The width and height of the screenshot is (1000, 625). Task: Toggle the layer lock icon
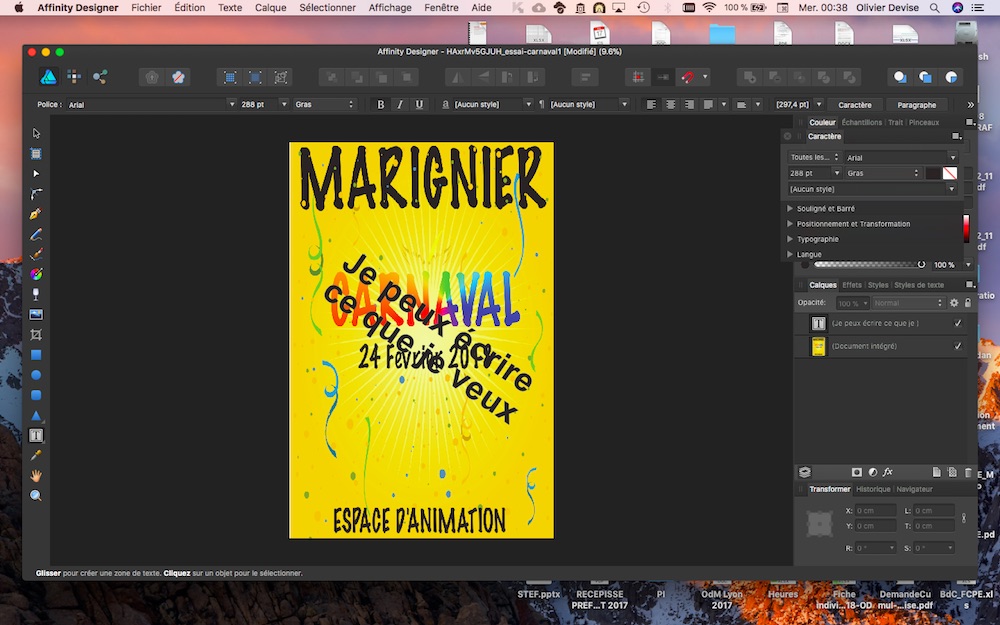click(x=968, y=303)
